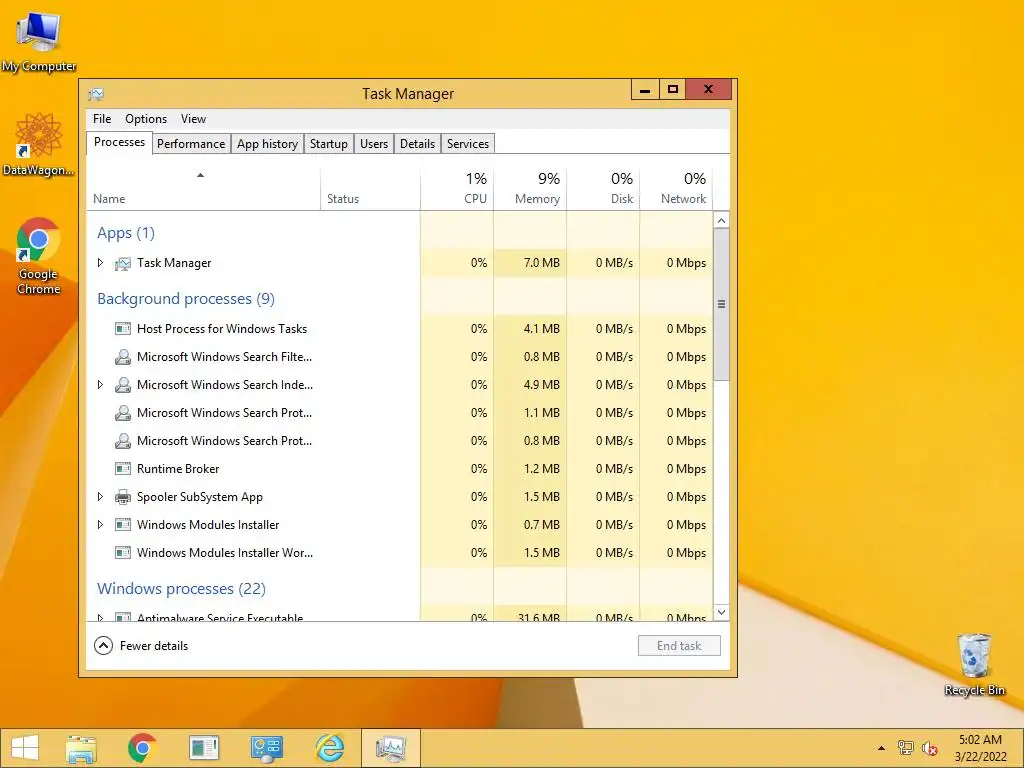Sort by the CPU column header
Screen dimensions: 1024x768
pyautogui.click(x=457, y=189)
